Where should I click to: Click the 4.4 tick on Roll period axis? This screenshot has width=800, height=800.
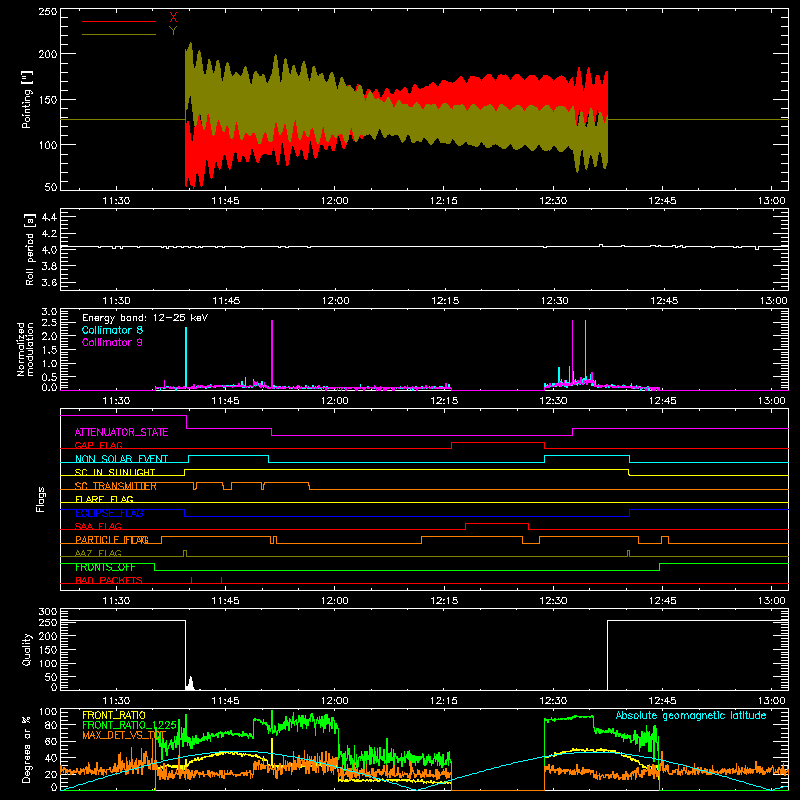click(49, 217)
